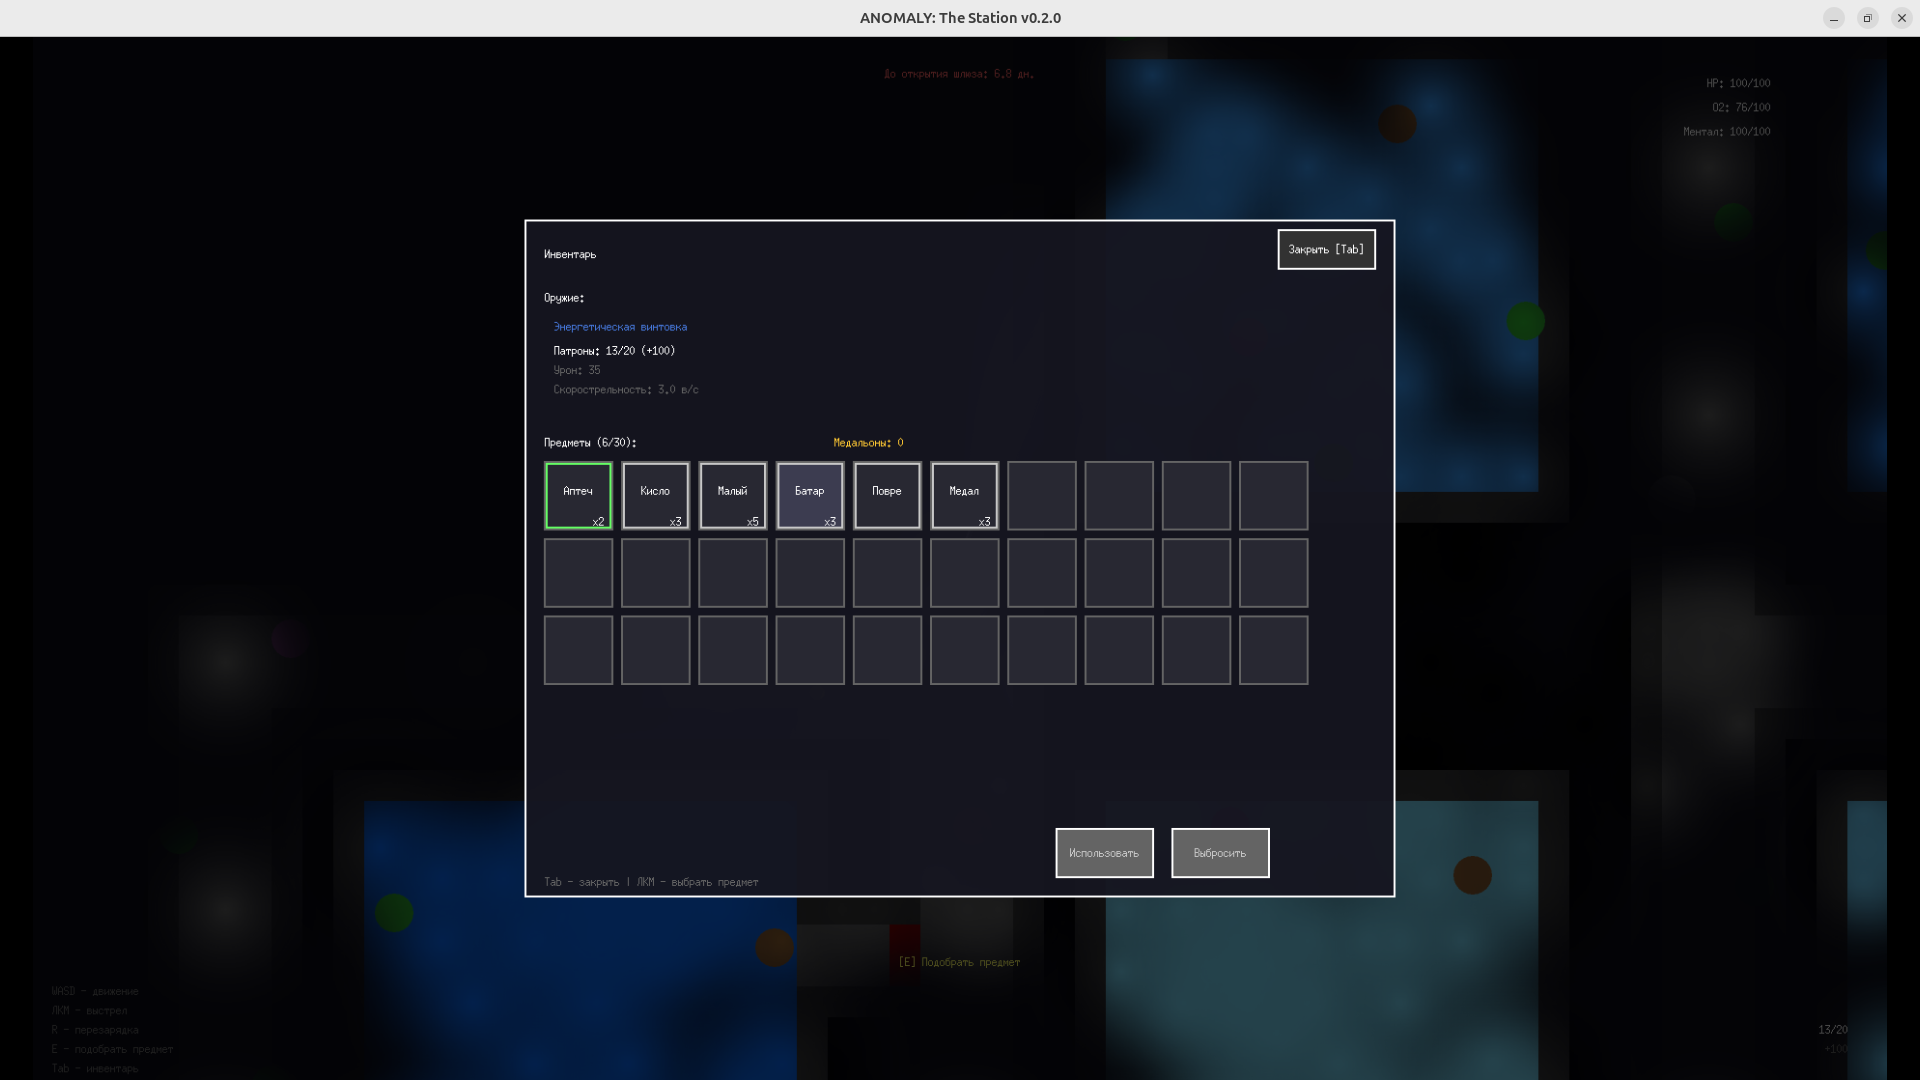Click the last empty slot in third row
This screenshot has height=1080, width=1920.
coord(1273,650)
